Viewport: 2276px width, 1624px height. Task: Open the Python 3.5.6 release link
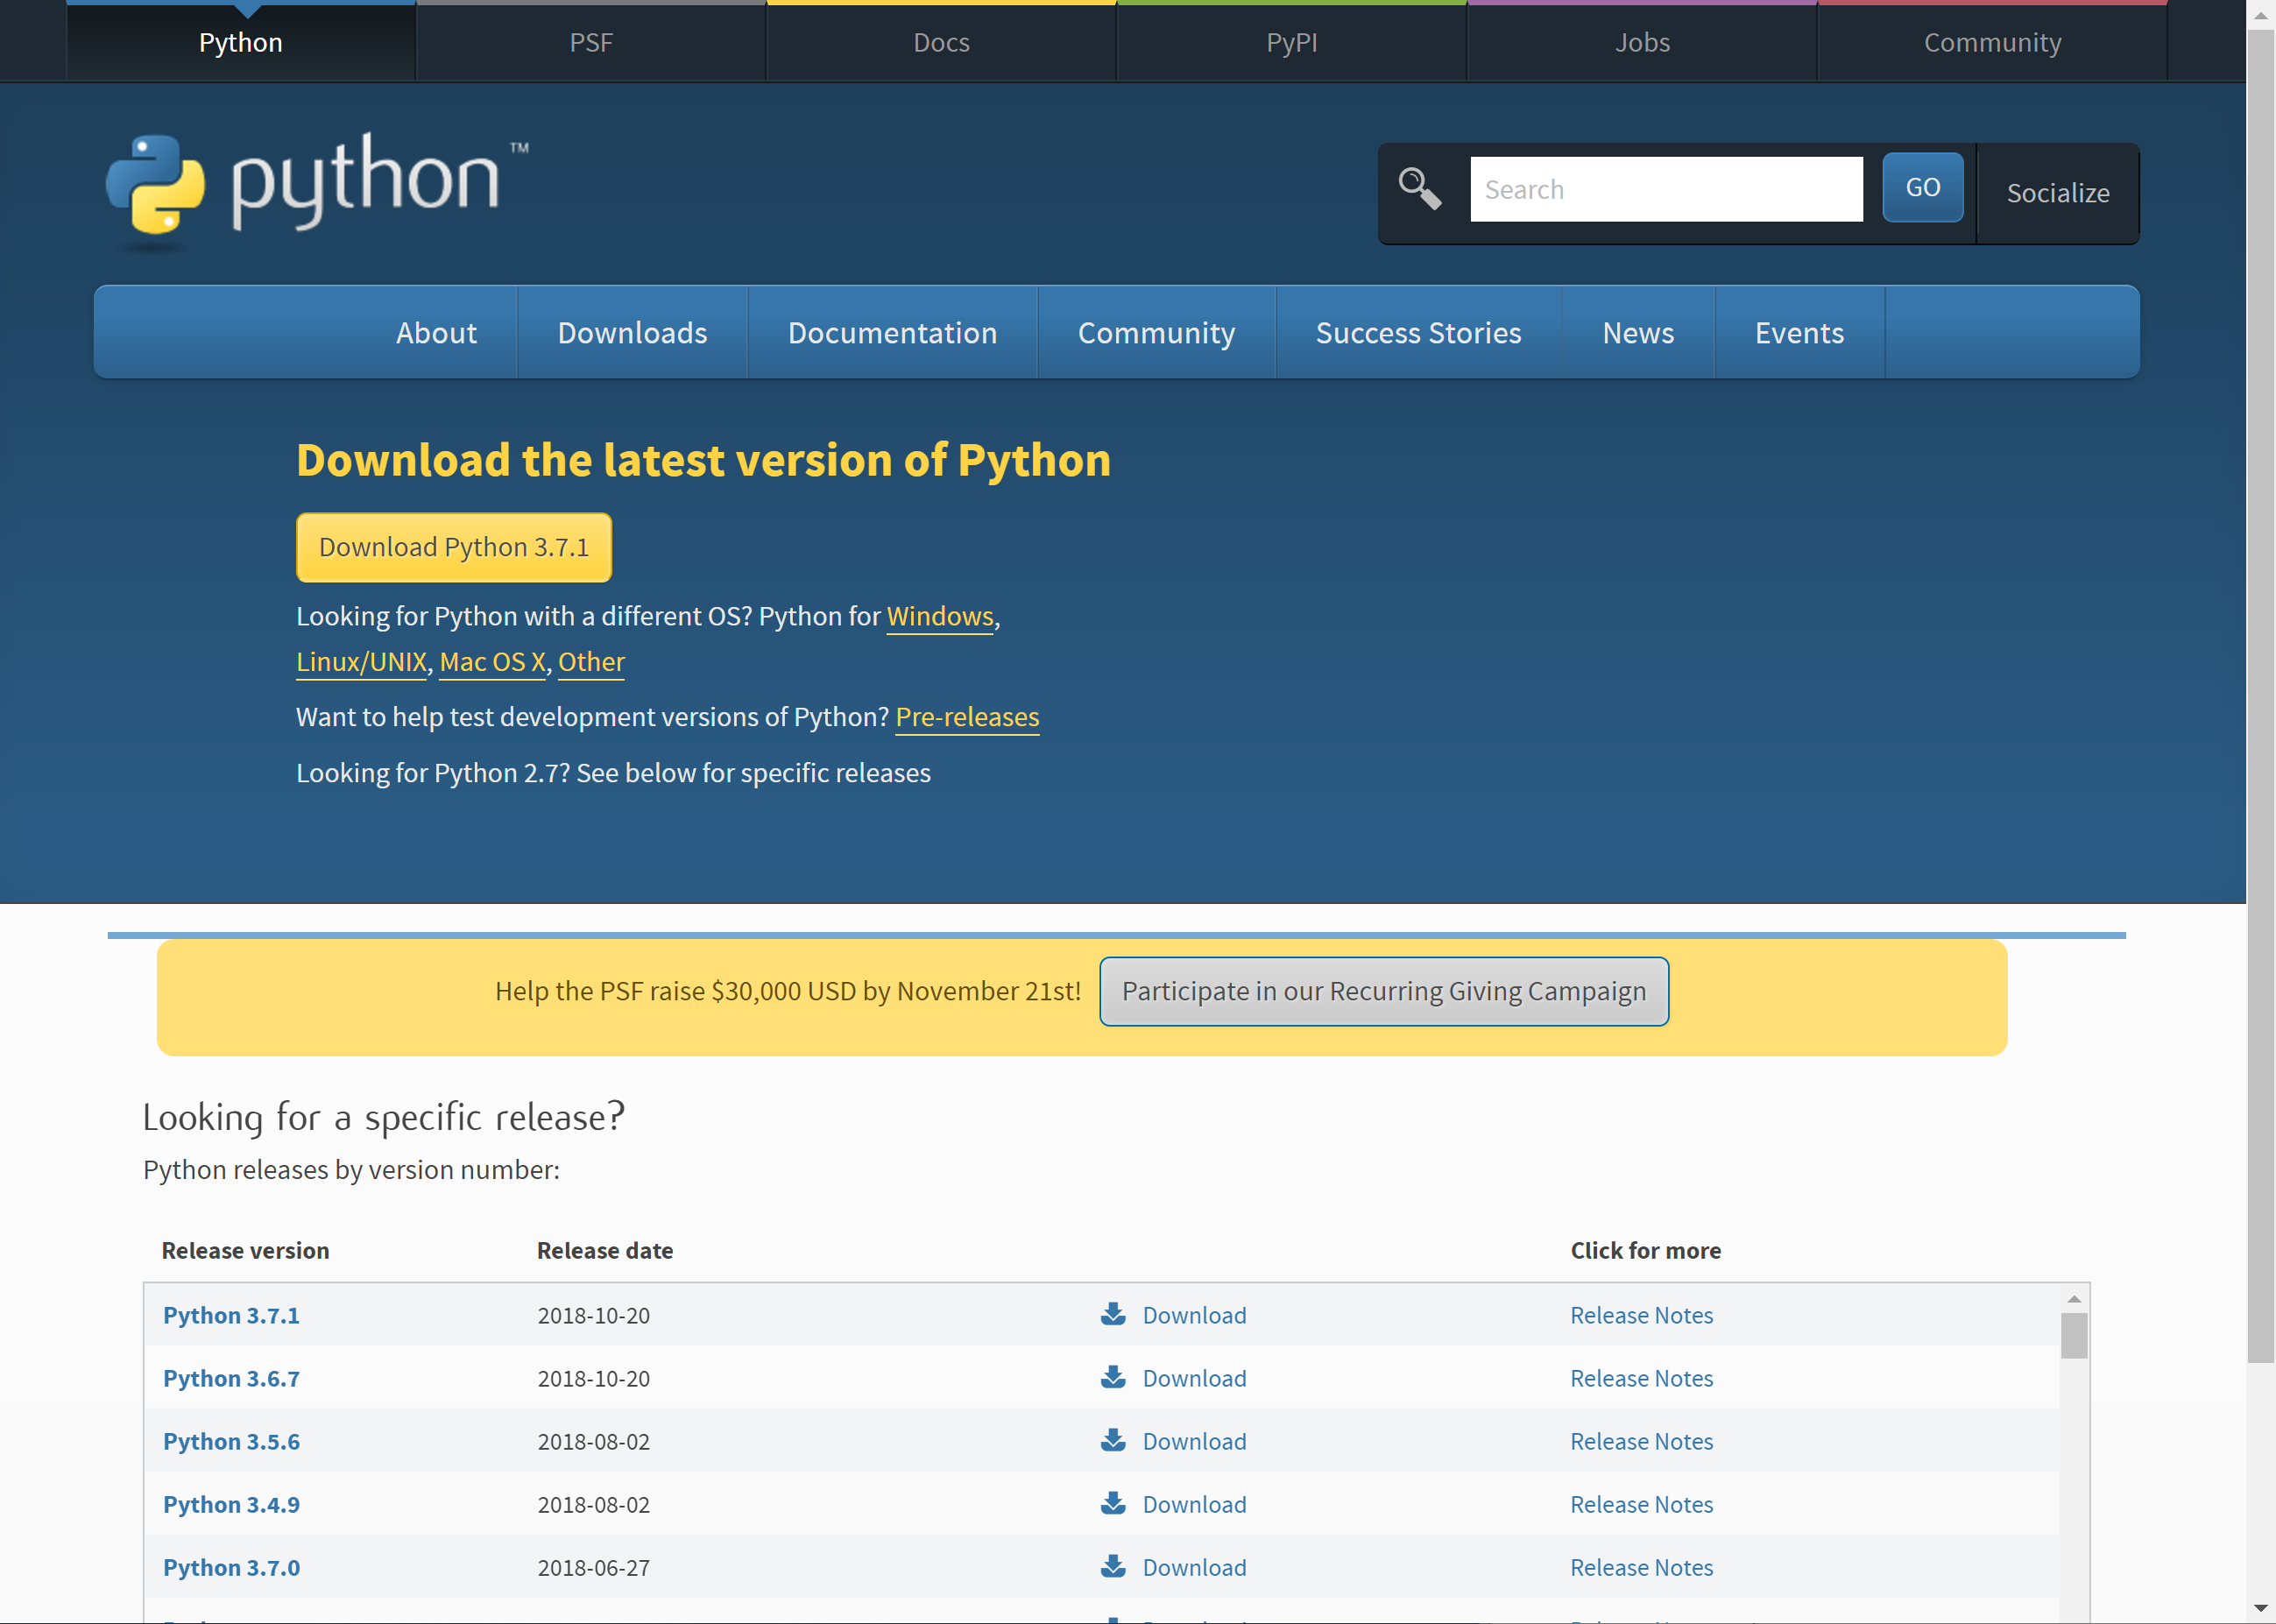point(231,1441)
